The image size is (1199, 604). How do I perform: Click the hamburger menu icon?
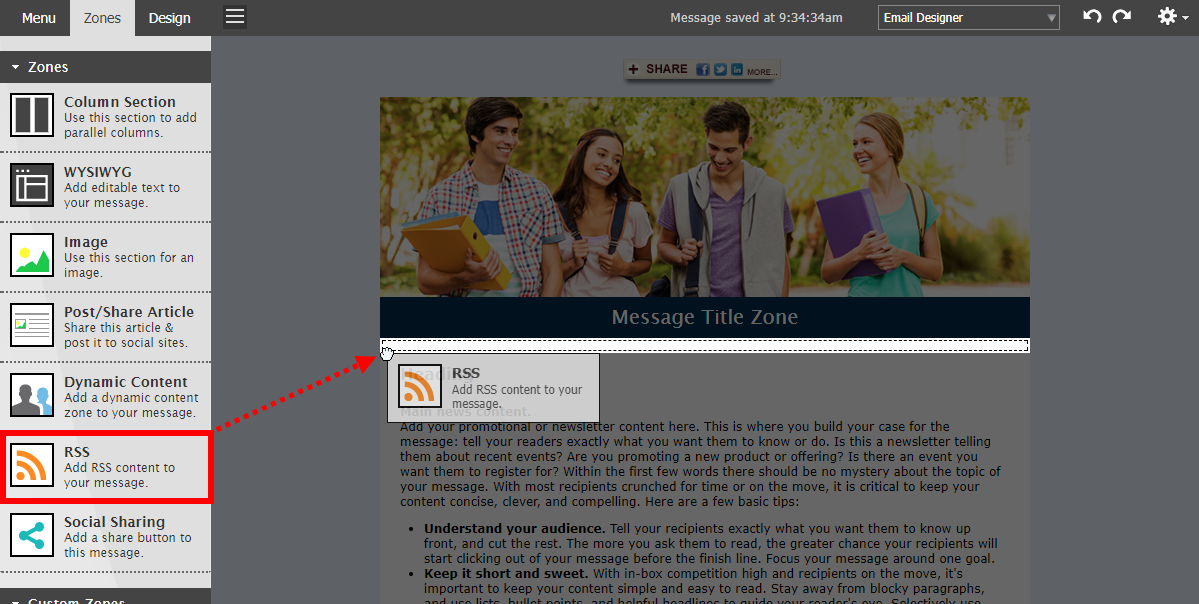[x=235, y=17]
